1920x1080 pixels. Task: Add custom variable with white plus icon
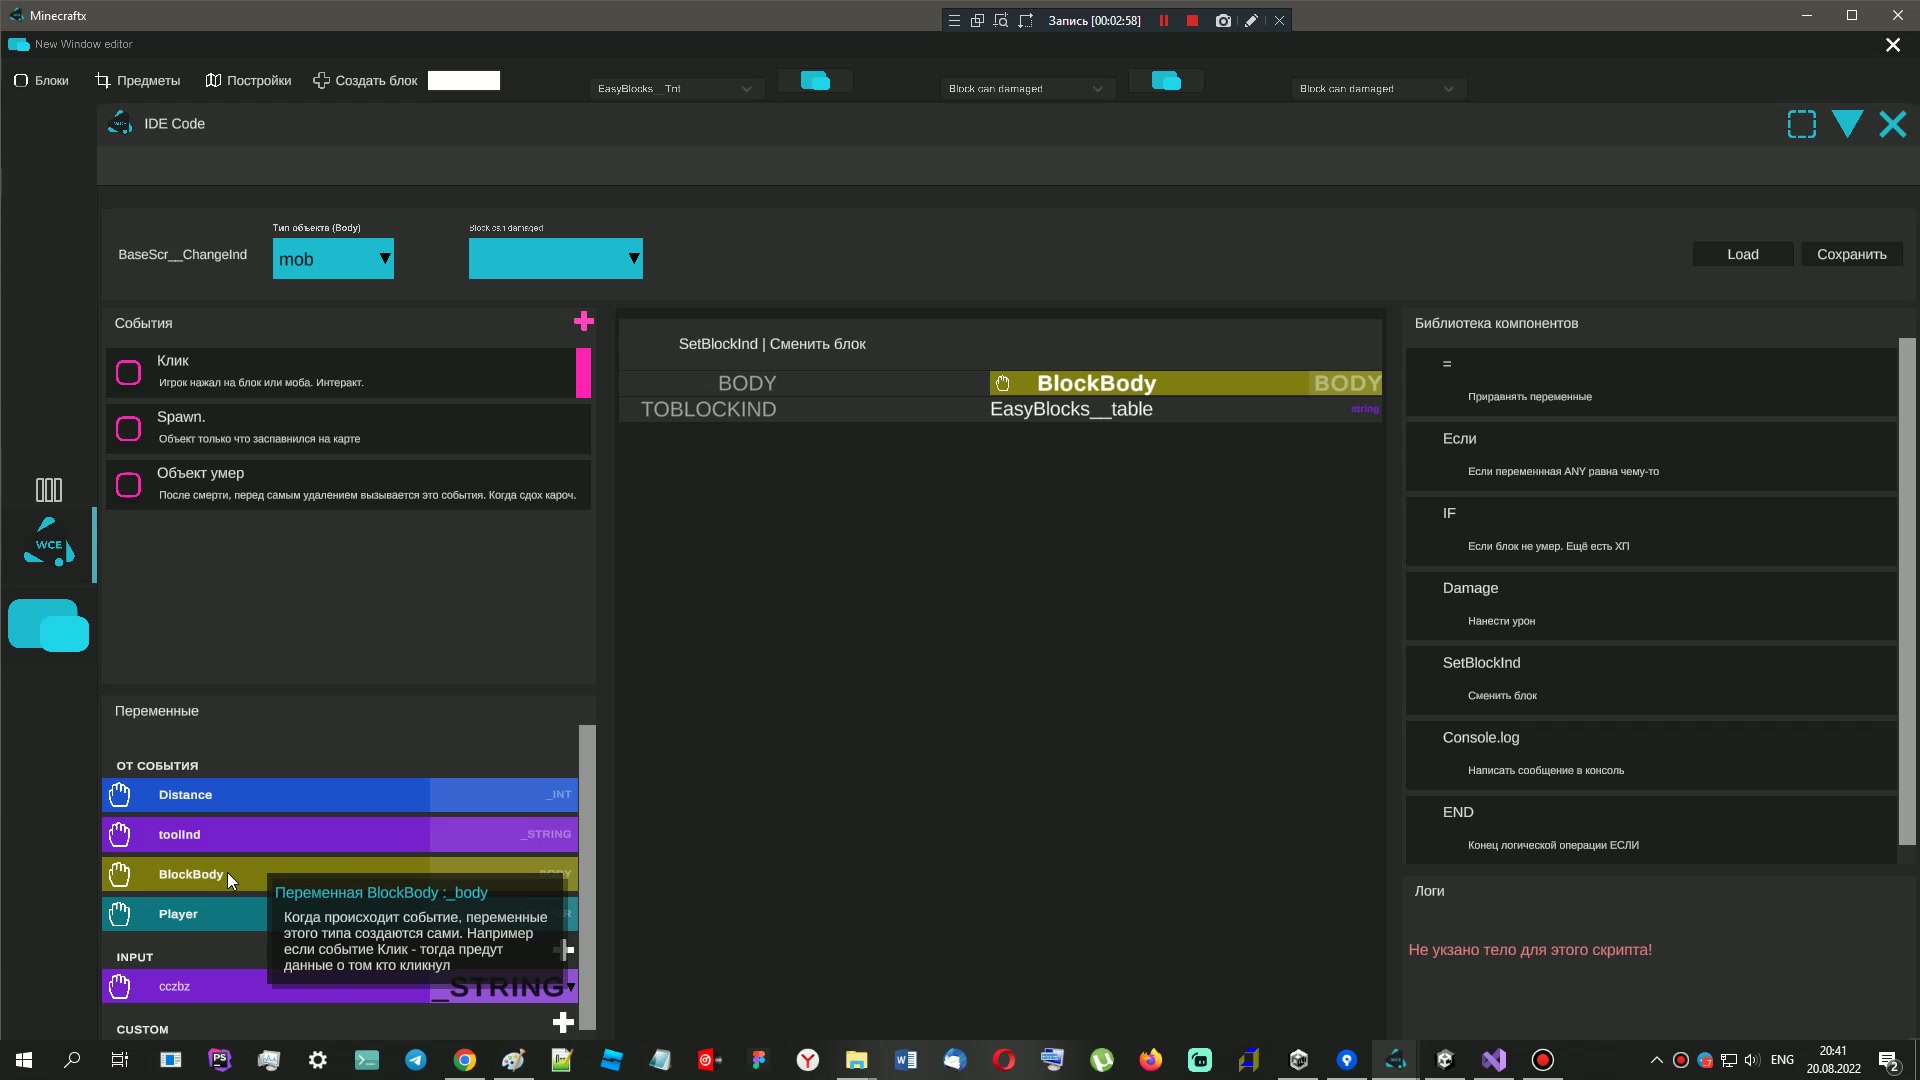[x=563, y=1022]
